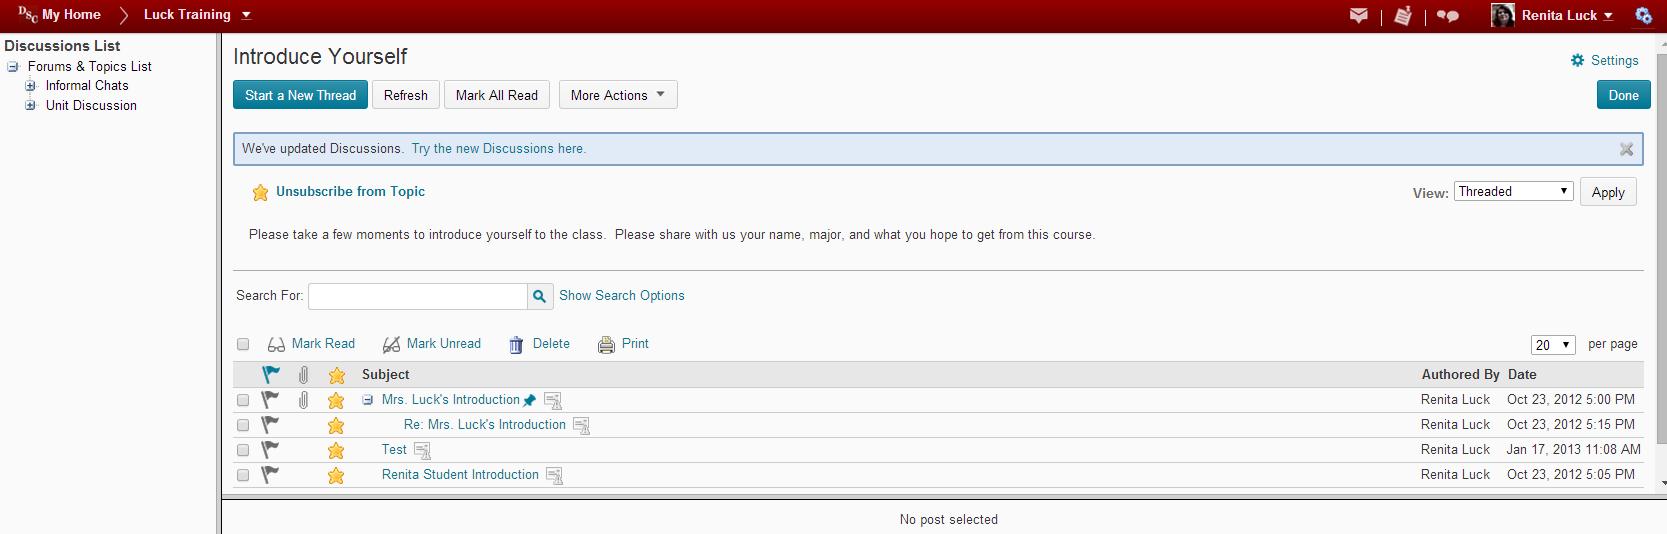Expand the Informal Chats forum node
Viewport: 1667px width, 534px height.
pos(30,86)
